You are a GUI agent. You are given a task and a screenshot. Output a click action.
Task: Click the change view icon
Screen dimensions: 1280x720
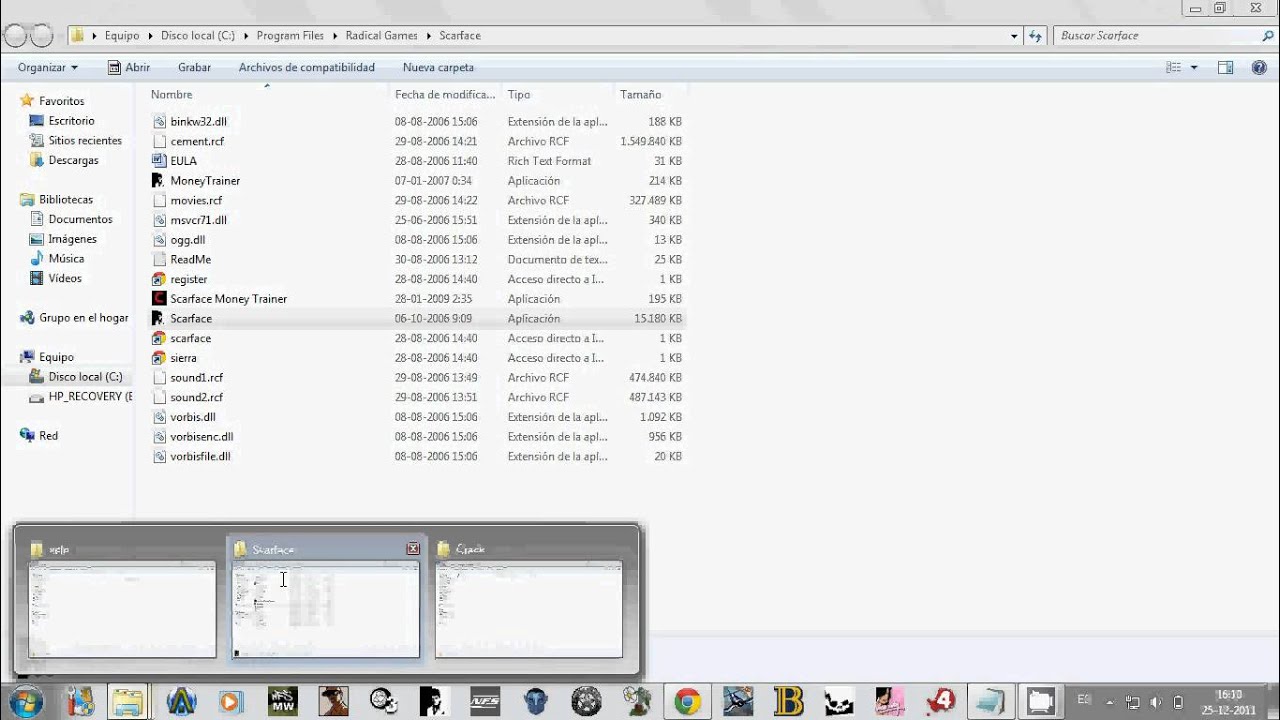click(x=1174, y=67)
